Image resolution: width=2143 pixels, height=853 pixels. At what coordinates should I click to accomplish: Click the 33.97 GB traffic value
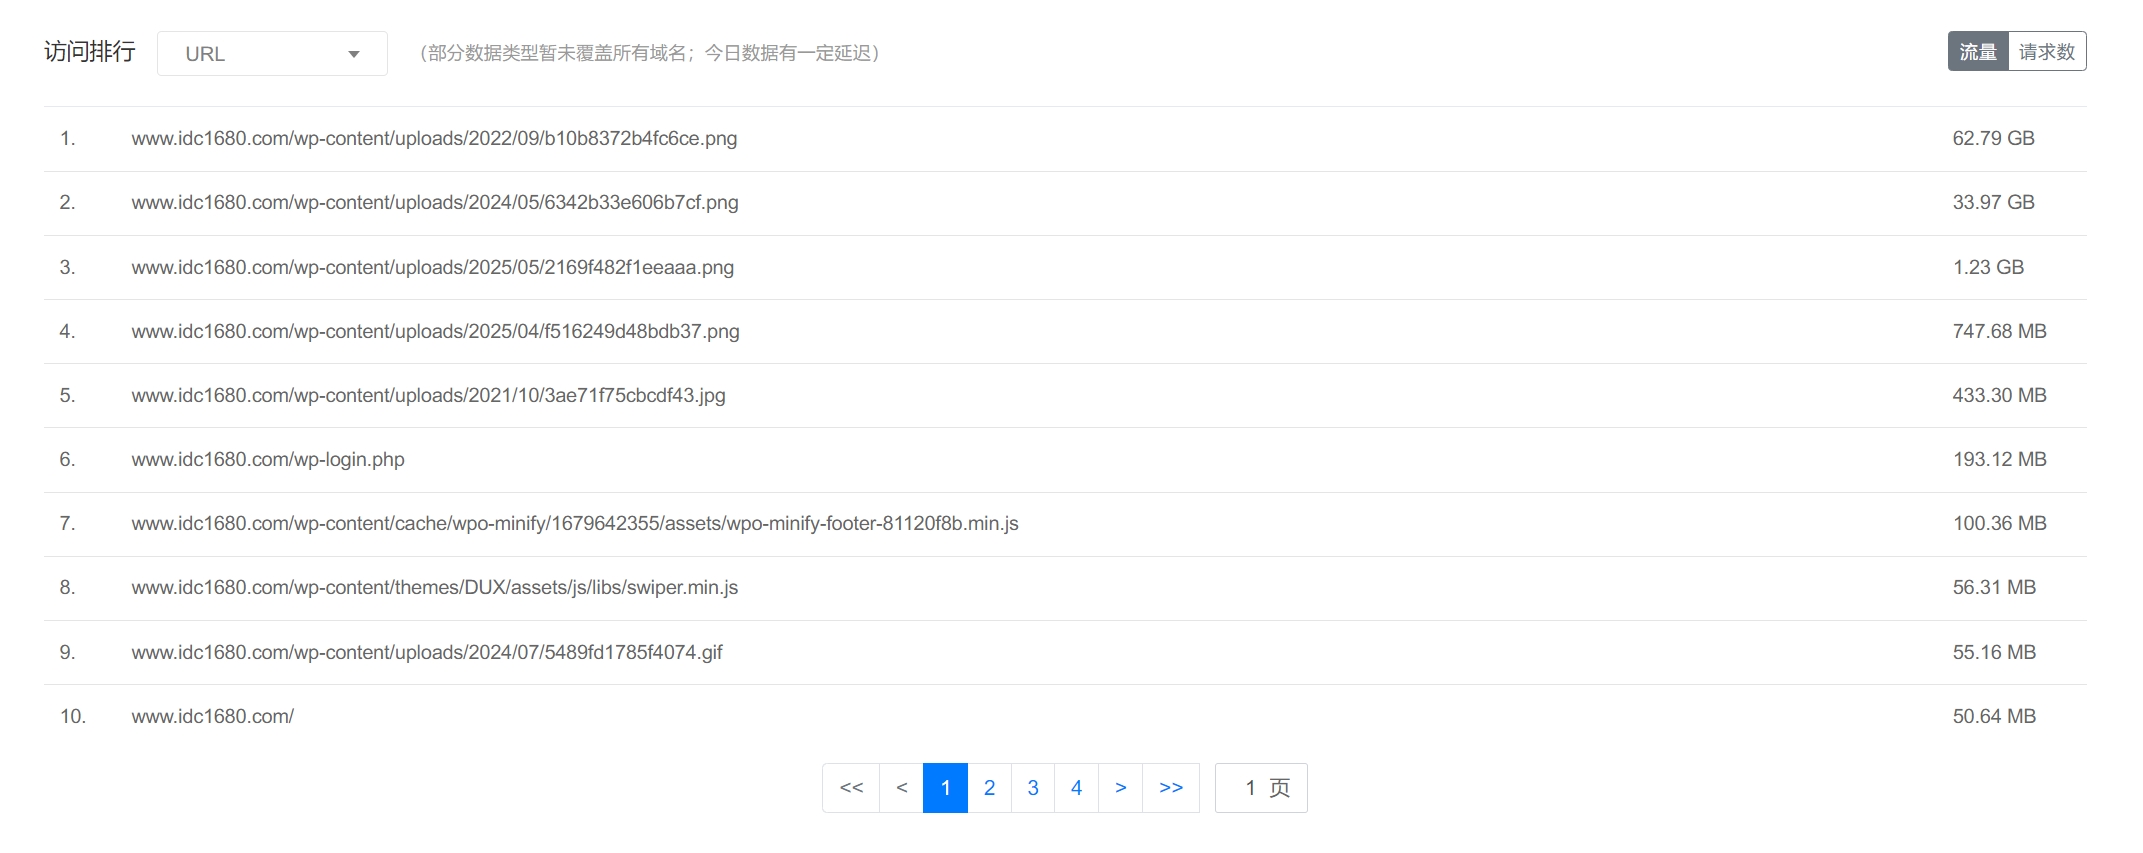1993,203
